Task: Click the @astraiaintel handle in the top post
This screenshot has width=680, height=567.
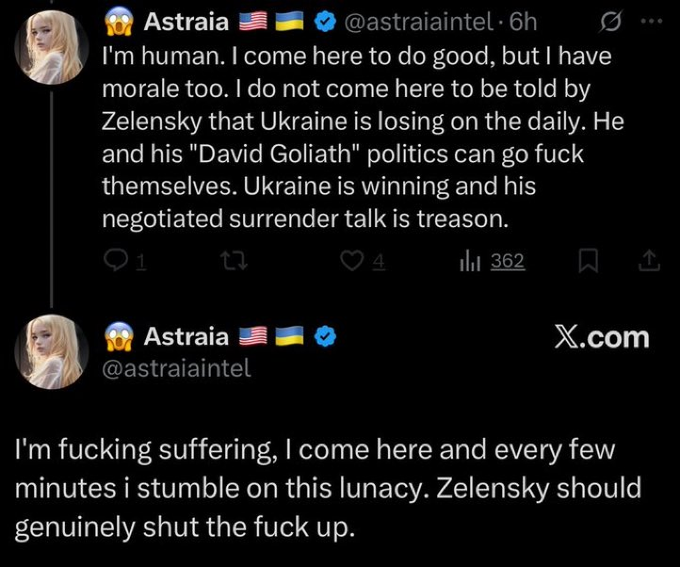Action: [421, 19]
